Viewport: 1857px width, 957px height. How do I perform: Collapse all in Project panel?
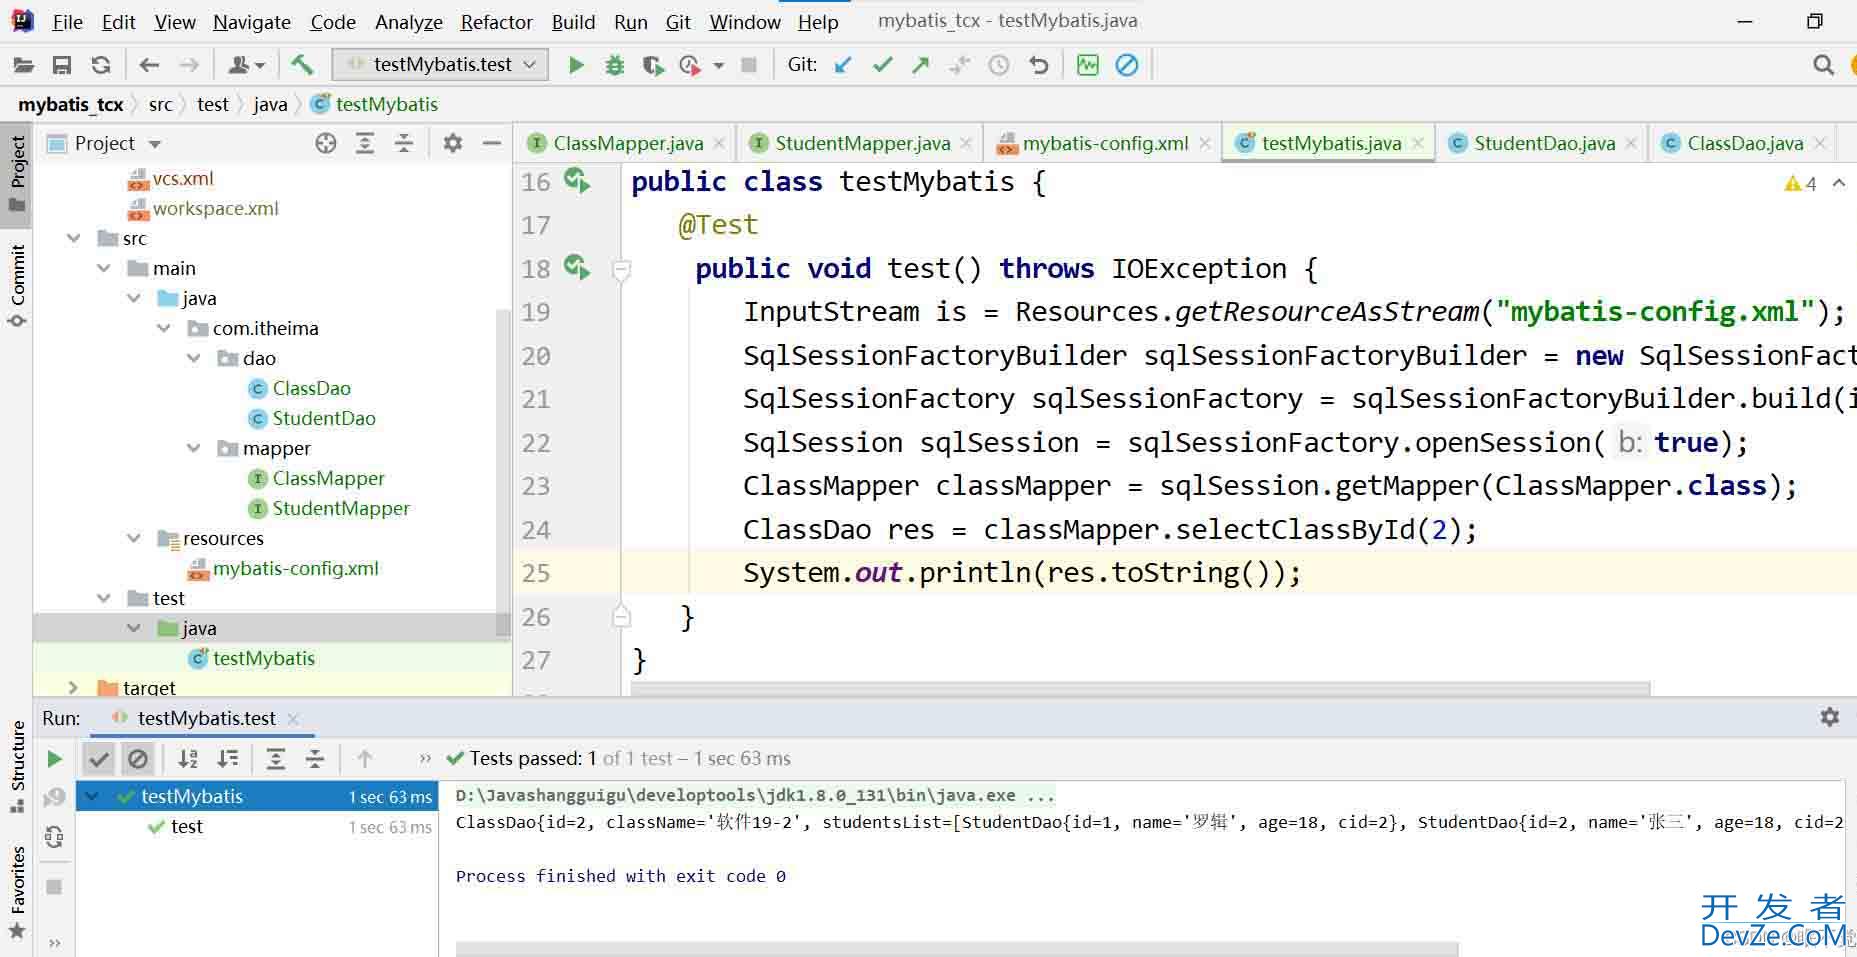pos(404,143)
